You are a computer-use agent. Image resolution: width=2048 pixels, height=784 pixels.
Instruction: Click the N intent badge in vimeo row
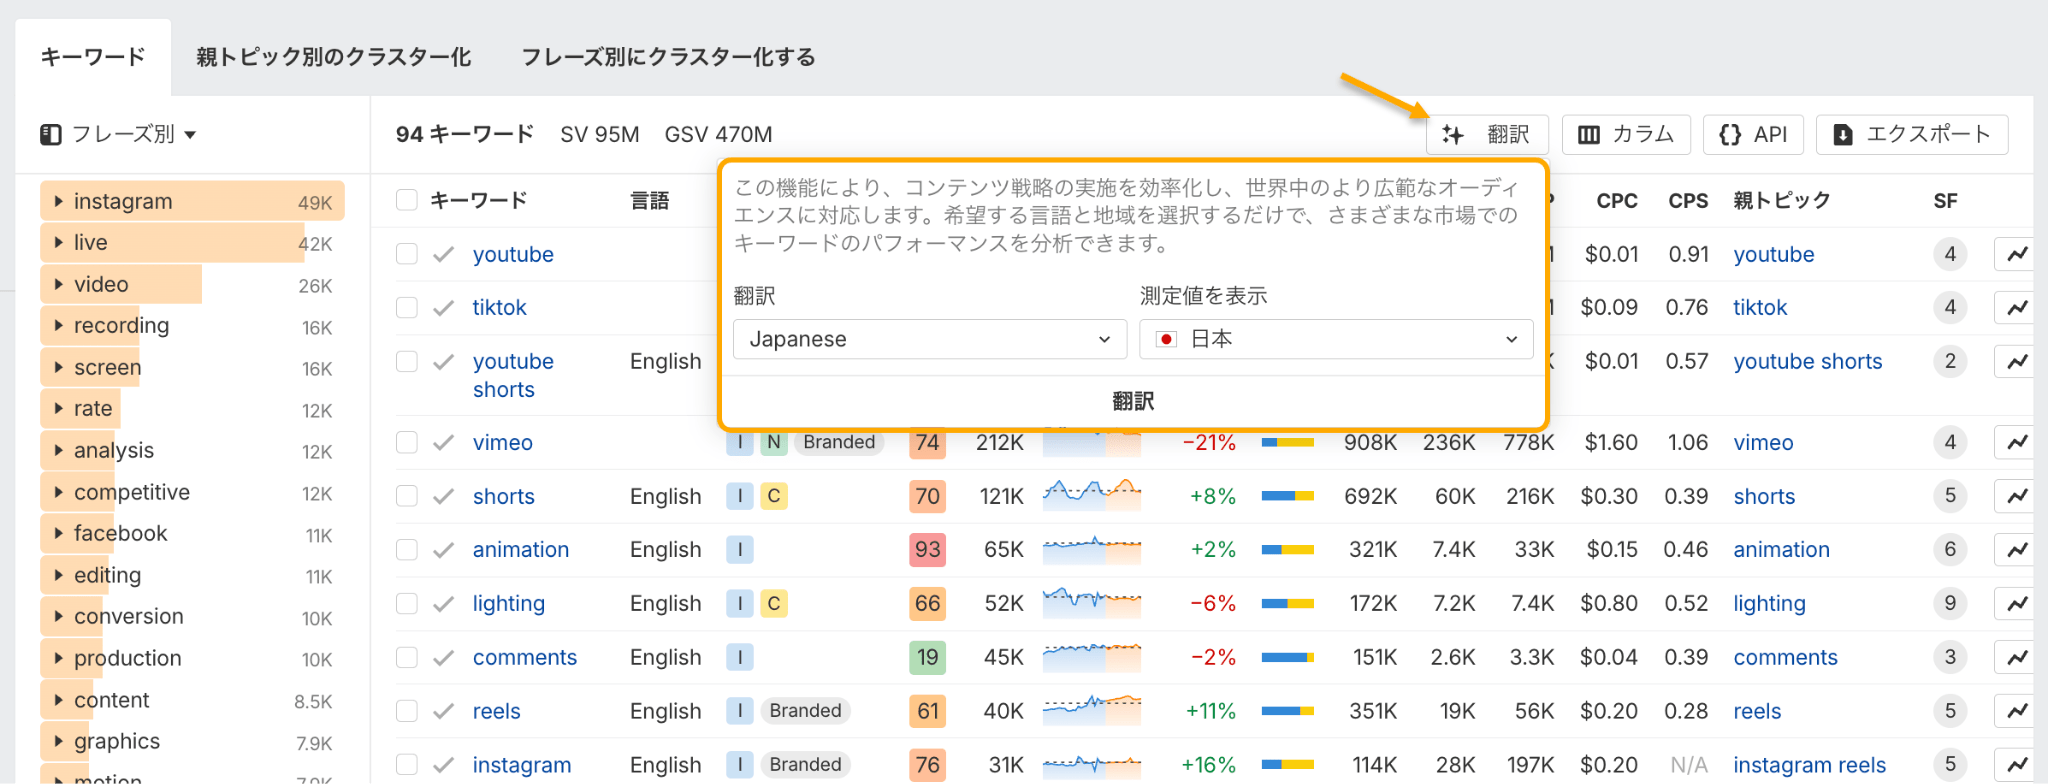click(x=773, y=442)
